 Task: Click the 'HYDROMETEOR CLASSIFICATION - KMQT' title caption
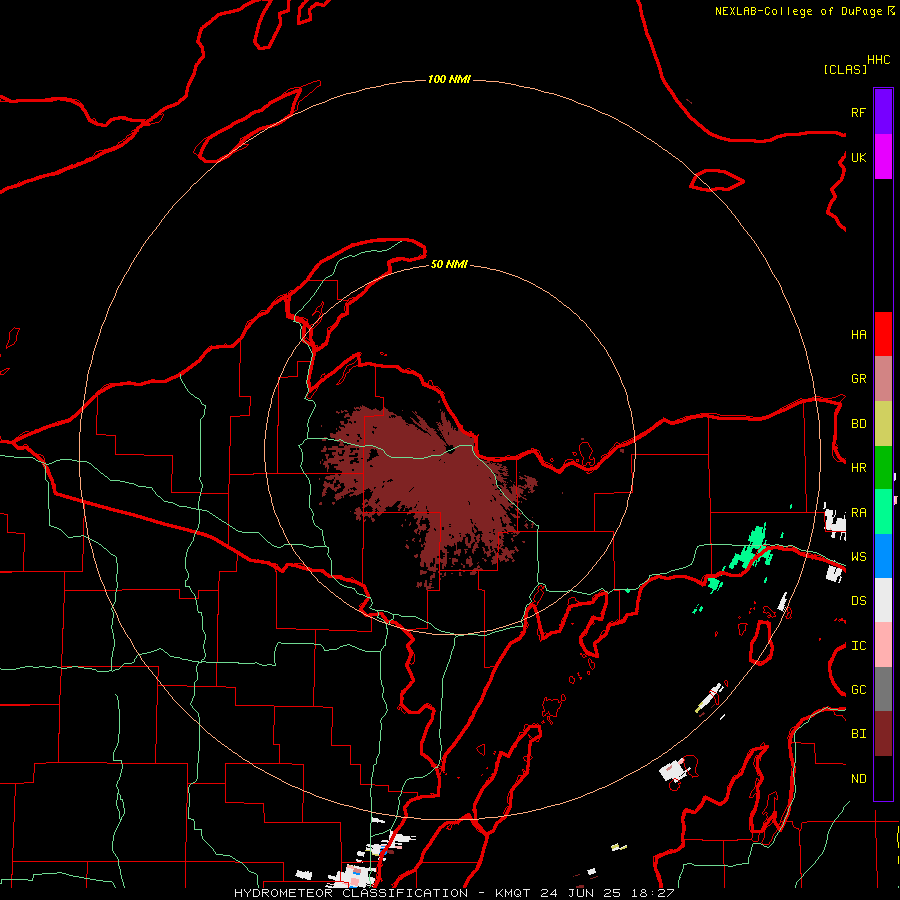[x=382, y=893]
